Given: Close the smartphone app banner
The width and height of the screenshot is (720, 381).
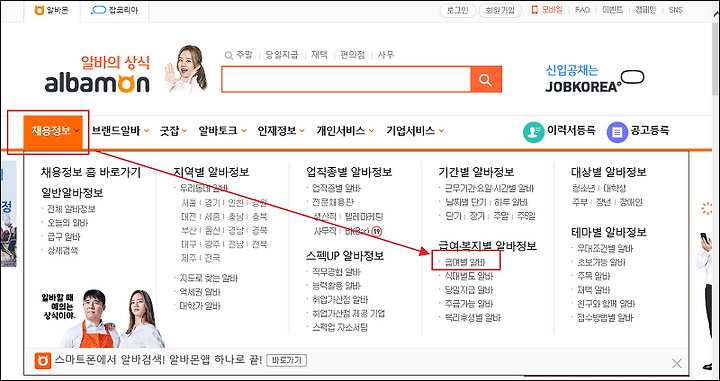Looking at the screenshot, I should point(676,364).
